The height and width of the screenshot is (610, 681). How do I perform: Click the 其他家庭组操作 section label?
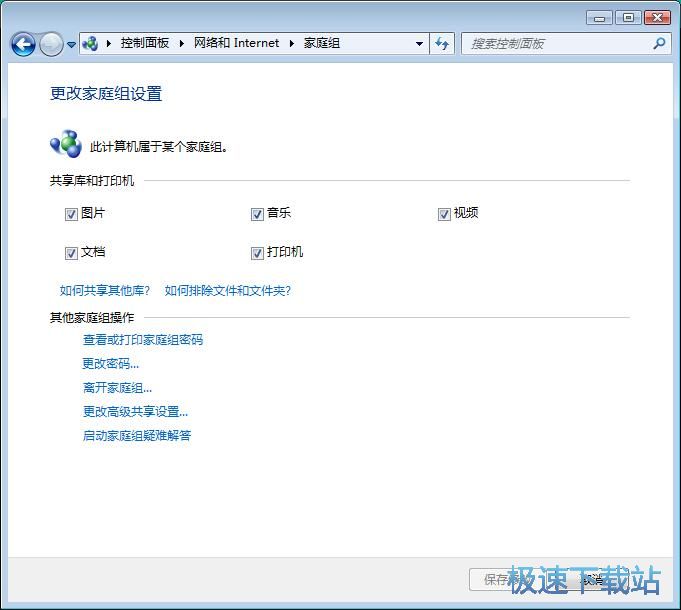coord(92,318)
